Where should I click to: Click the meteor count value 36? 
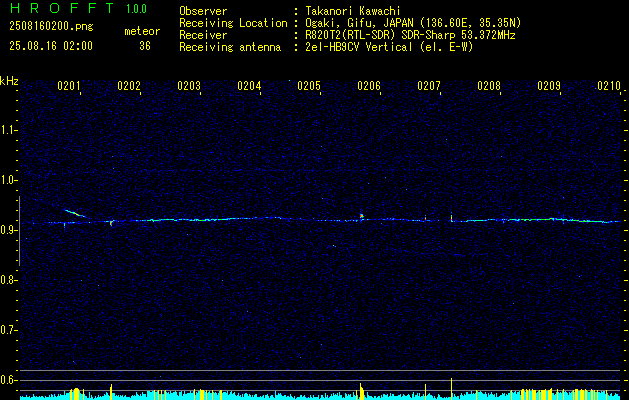[x=145, y=46]
